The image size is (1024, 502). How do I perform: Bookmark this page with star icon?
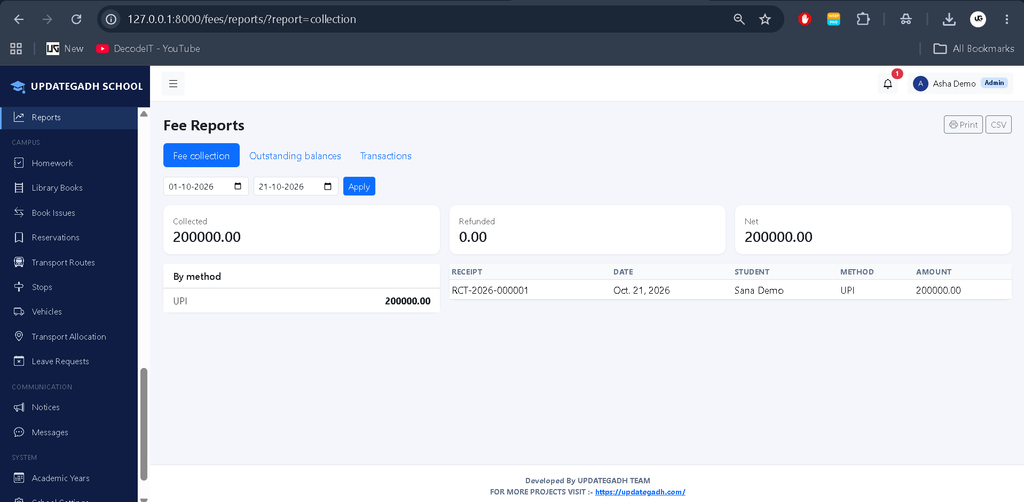coord(765,20)
